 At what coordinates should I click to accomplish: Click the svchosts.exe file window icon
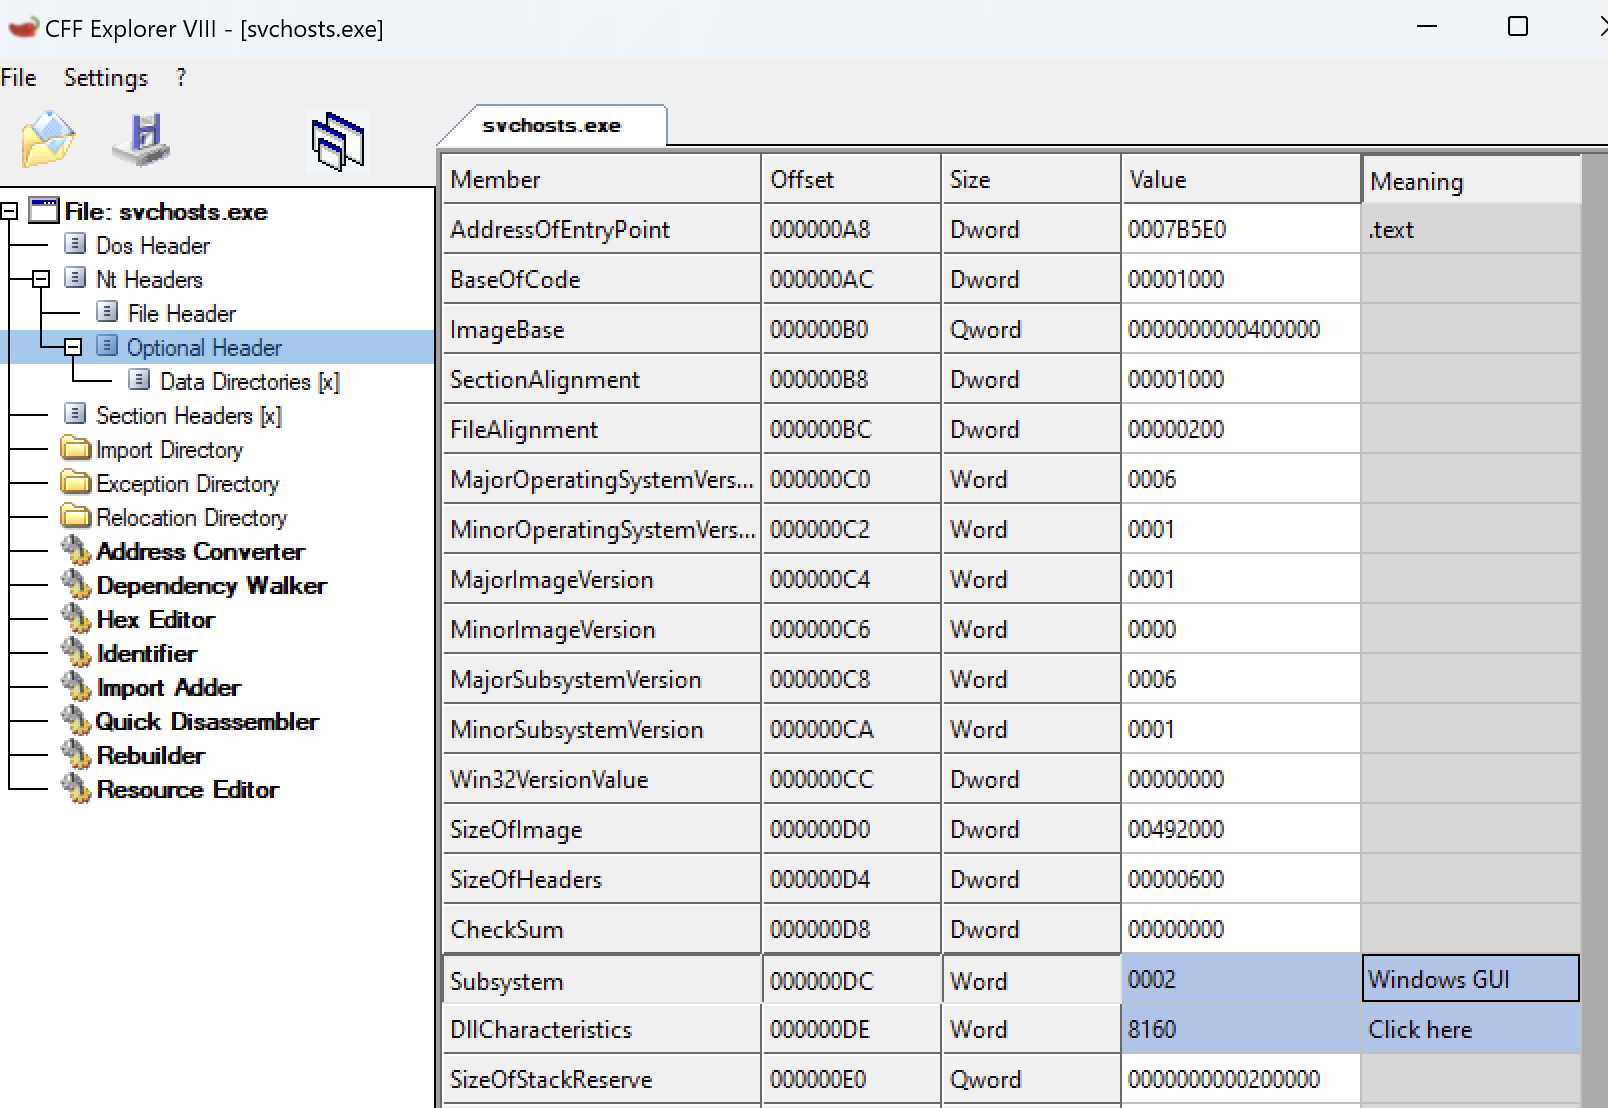(43, 210)
